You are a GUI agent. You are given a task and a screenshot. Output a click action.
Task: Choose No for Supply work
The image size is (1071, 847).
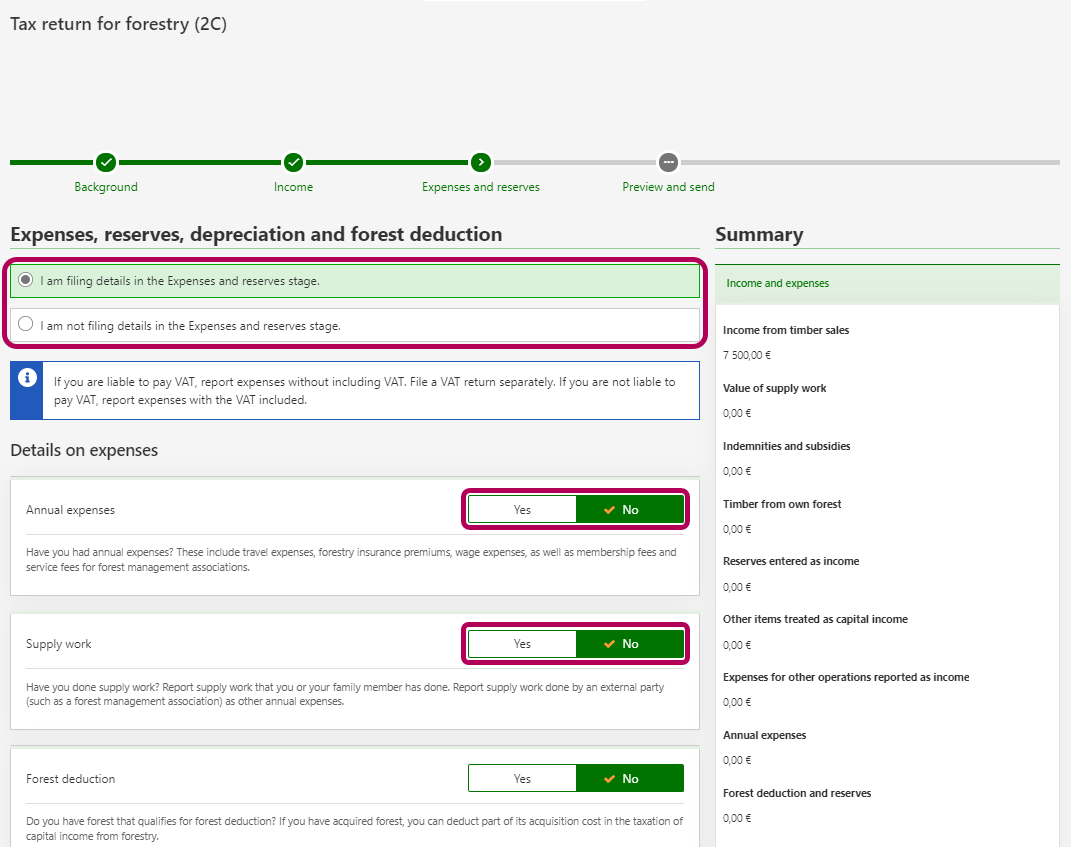[x=630, y=644]
